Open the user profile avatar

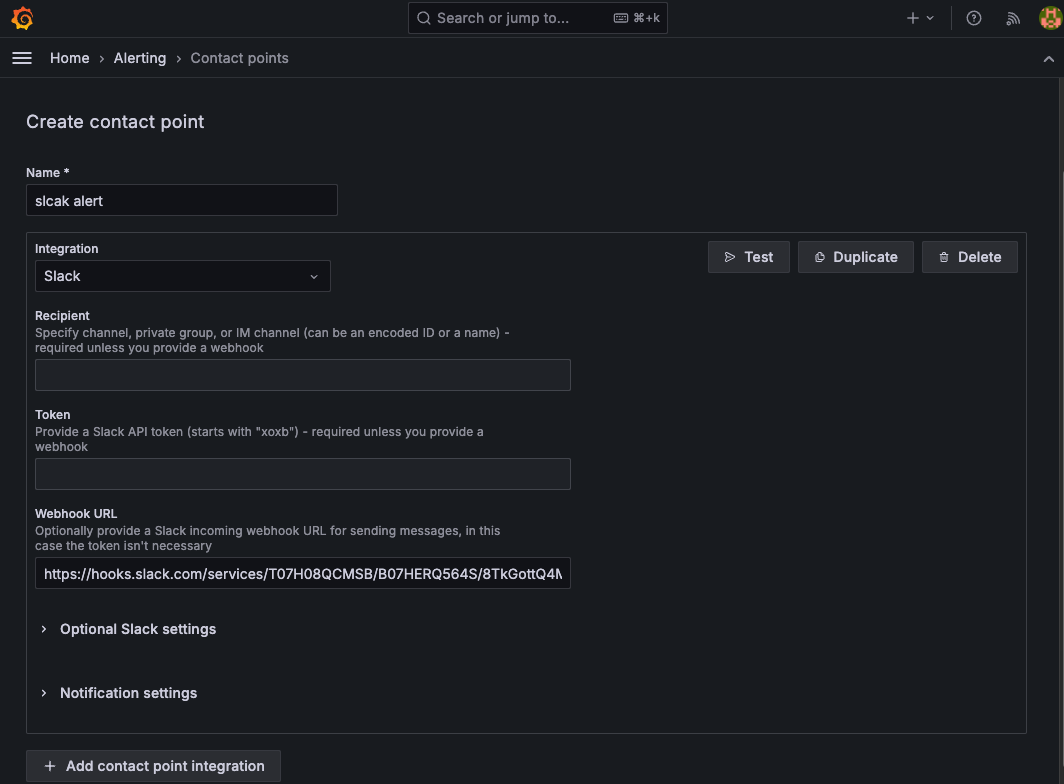pos(1050,18)
